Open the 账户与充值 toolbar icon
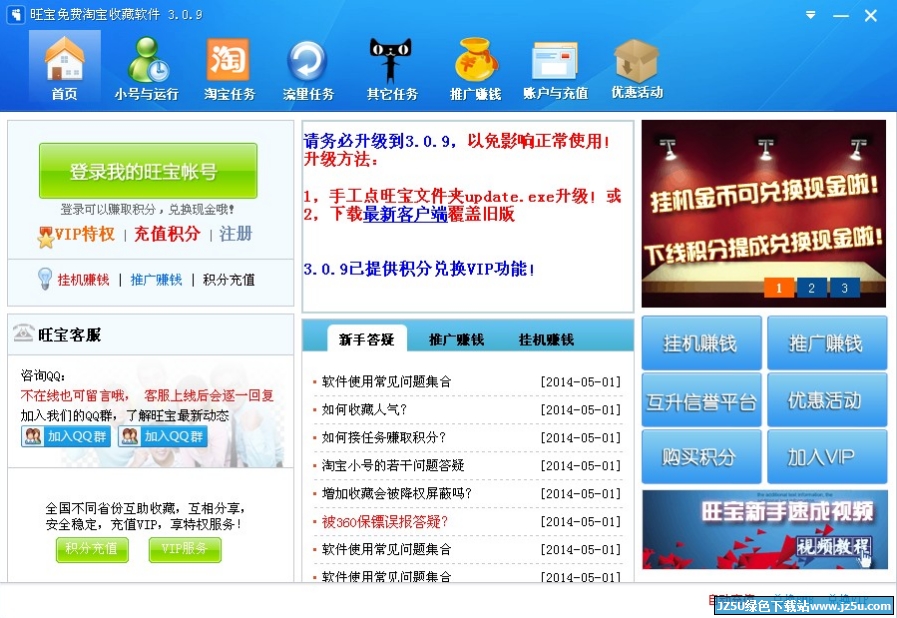Viewport: 897px width, 618px height. click(x=555, y=68)
